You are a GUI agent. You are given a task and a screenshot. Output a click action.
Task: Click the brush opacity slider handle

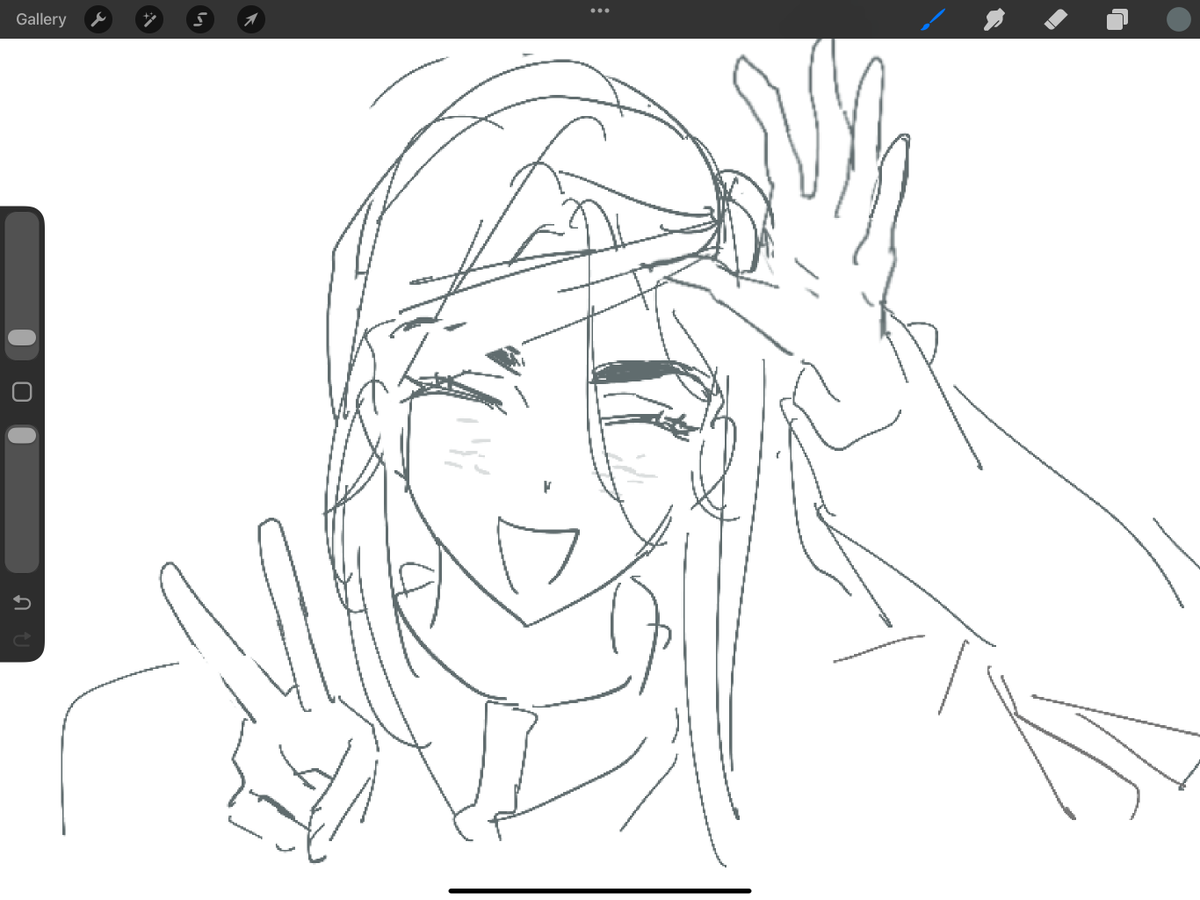(22, 435)
